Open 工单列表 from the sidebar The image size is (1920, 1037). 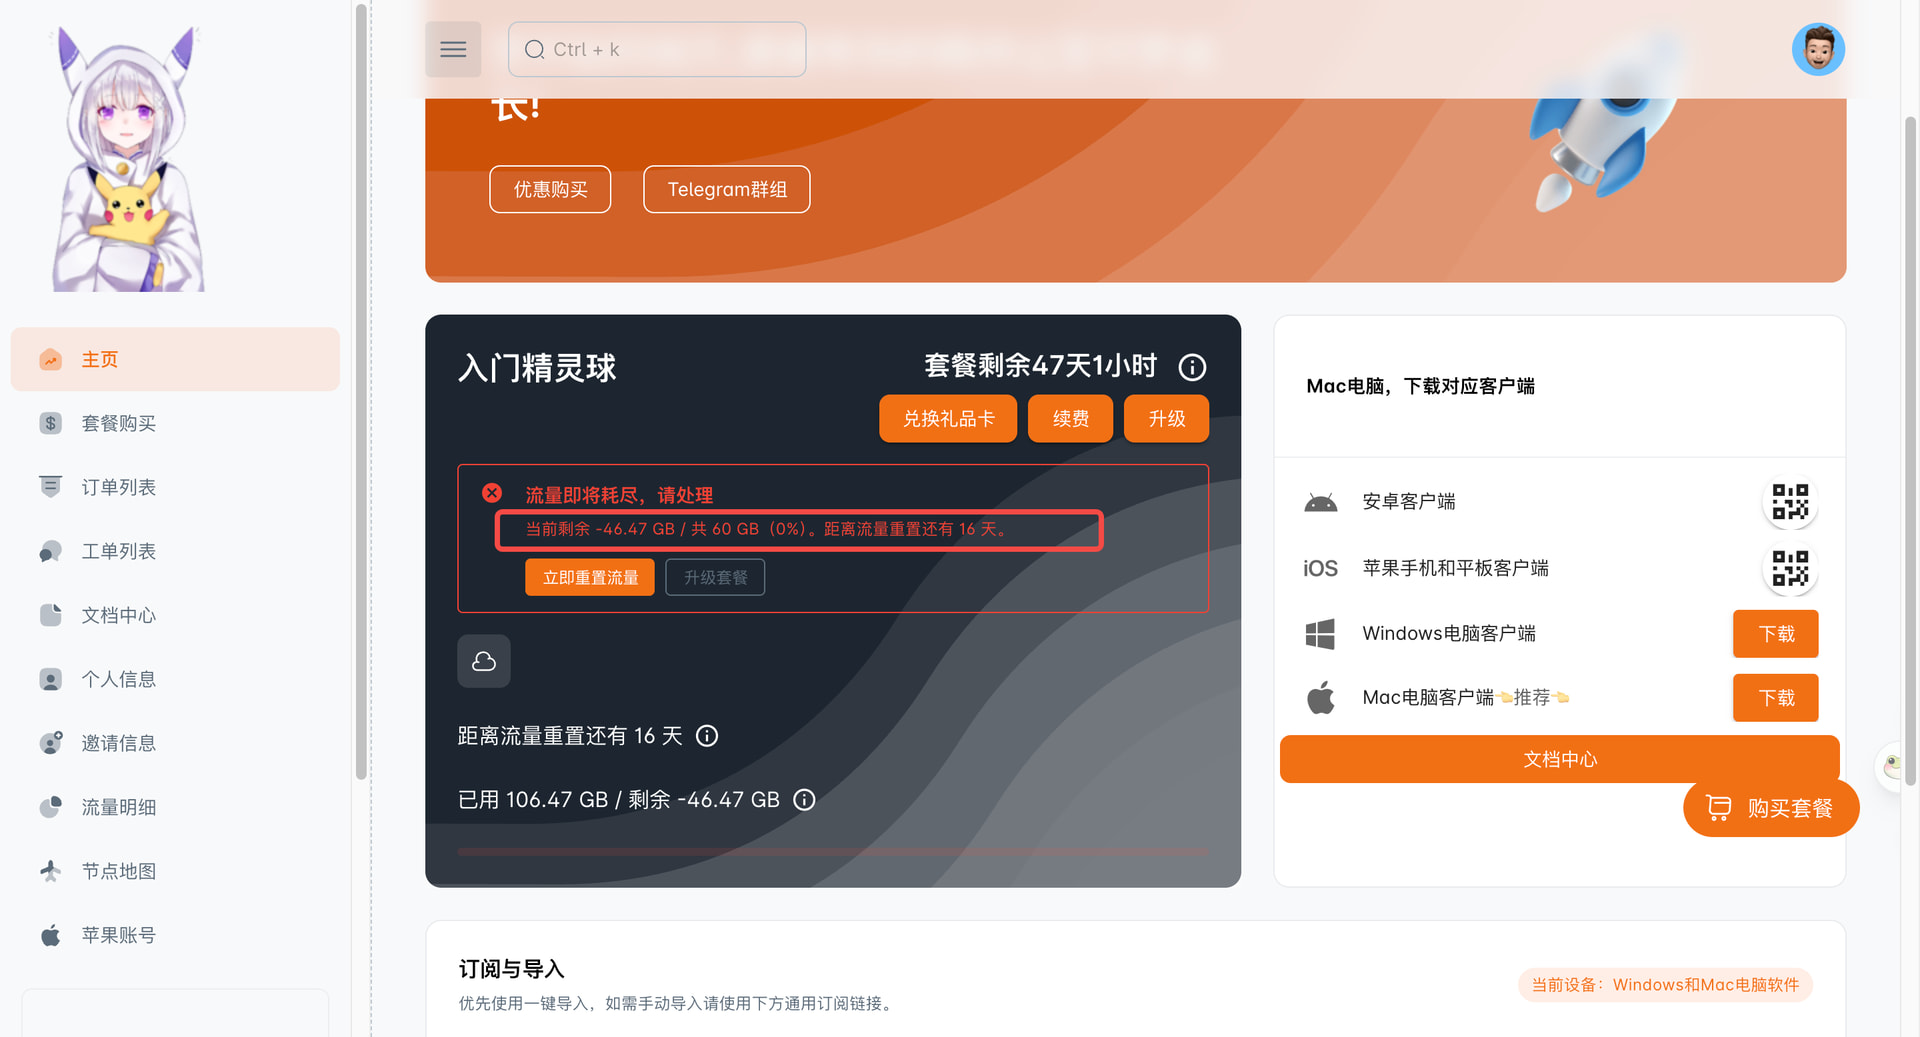click(x=175, y=551)
